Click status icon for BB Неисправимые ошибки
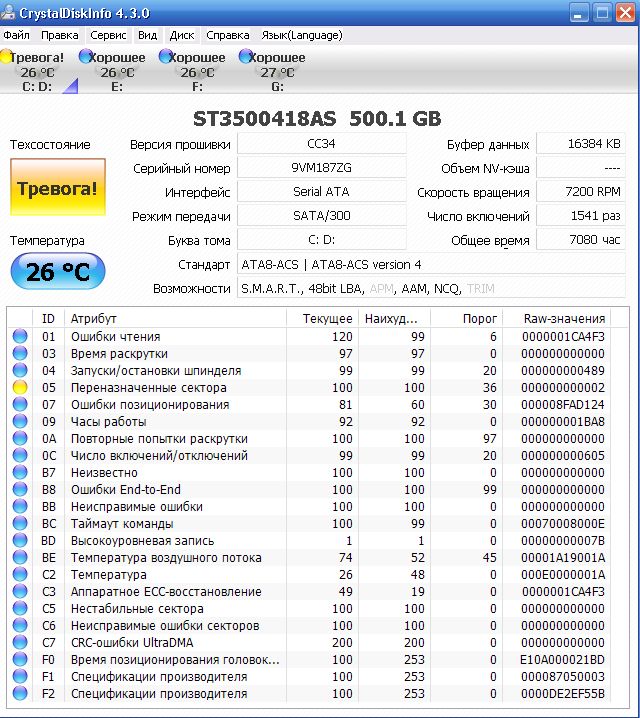Image resolution: width=640 pixels, height=718 pixels. tap(20, 506)
